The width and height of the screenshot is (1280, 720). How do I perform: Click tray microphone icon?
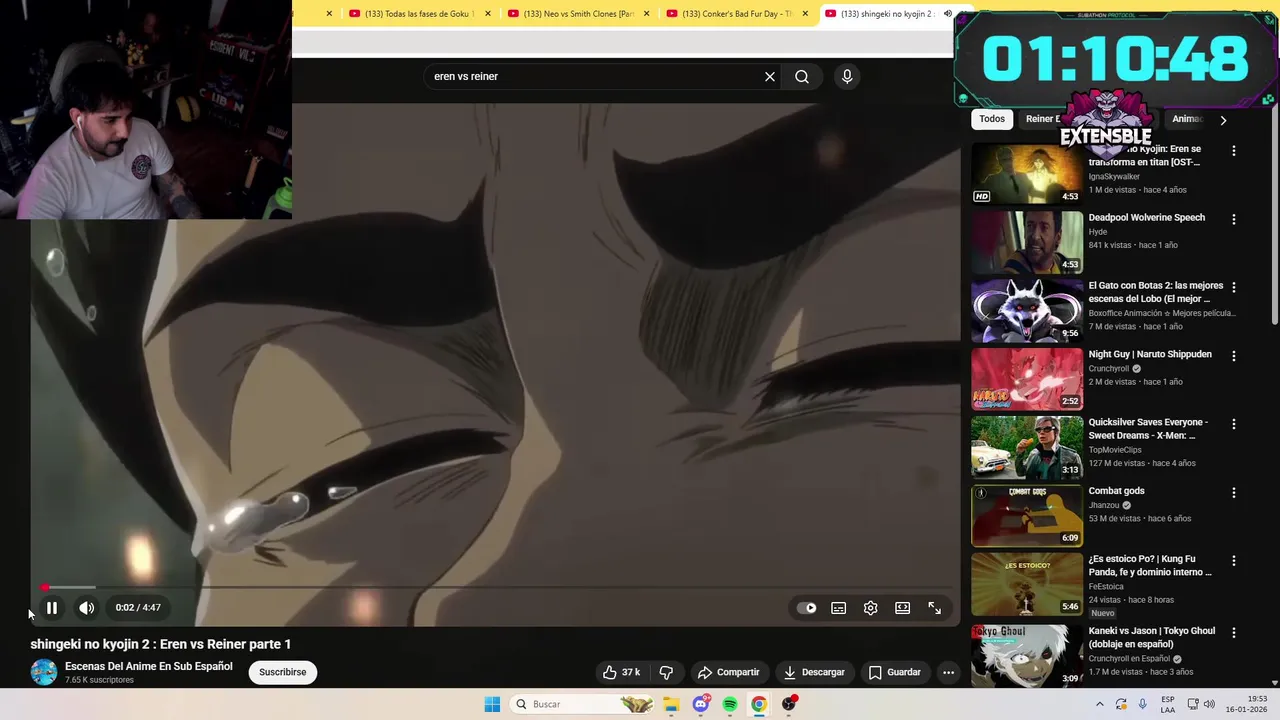[x=1143, y=704]
